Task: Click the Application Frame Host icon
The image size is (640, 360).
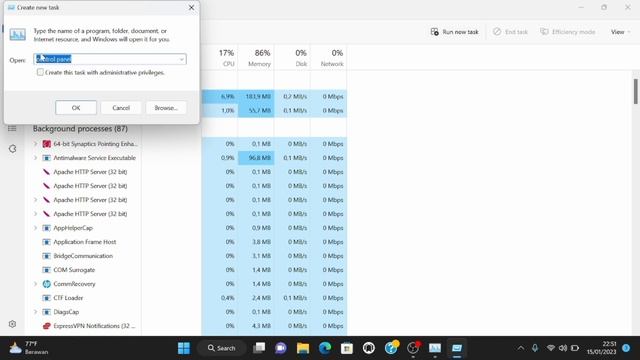Action: pos(47,242)
